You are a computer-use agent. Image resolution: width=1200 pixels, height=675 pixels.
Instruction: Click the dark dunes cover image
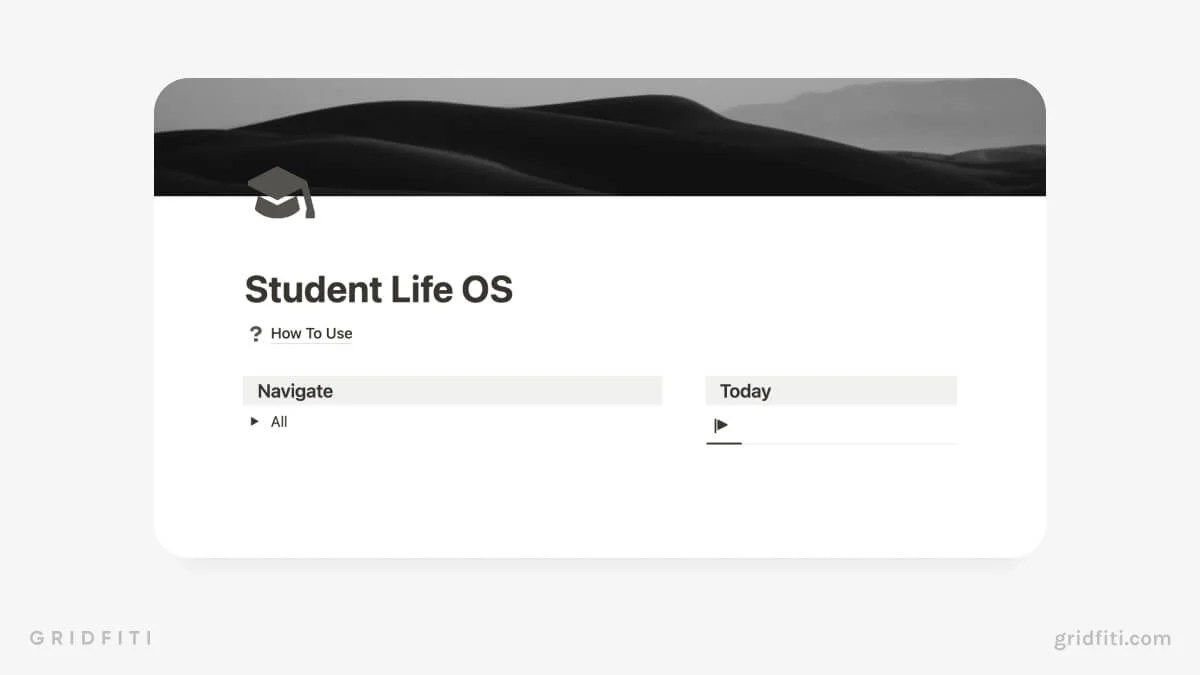[x=600, y=137]
